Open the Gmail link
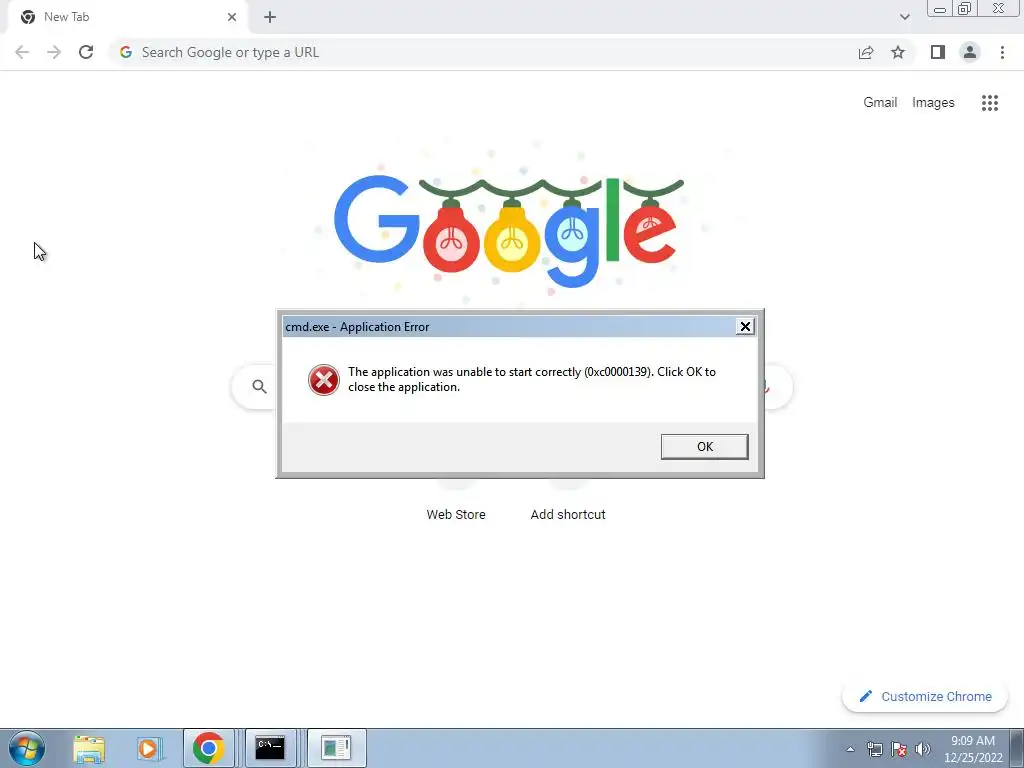The image size is (1024, 768). point(880,103)
